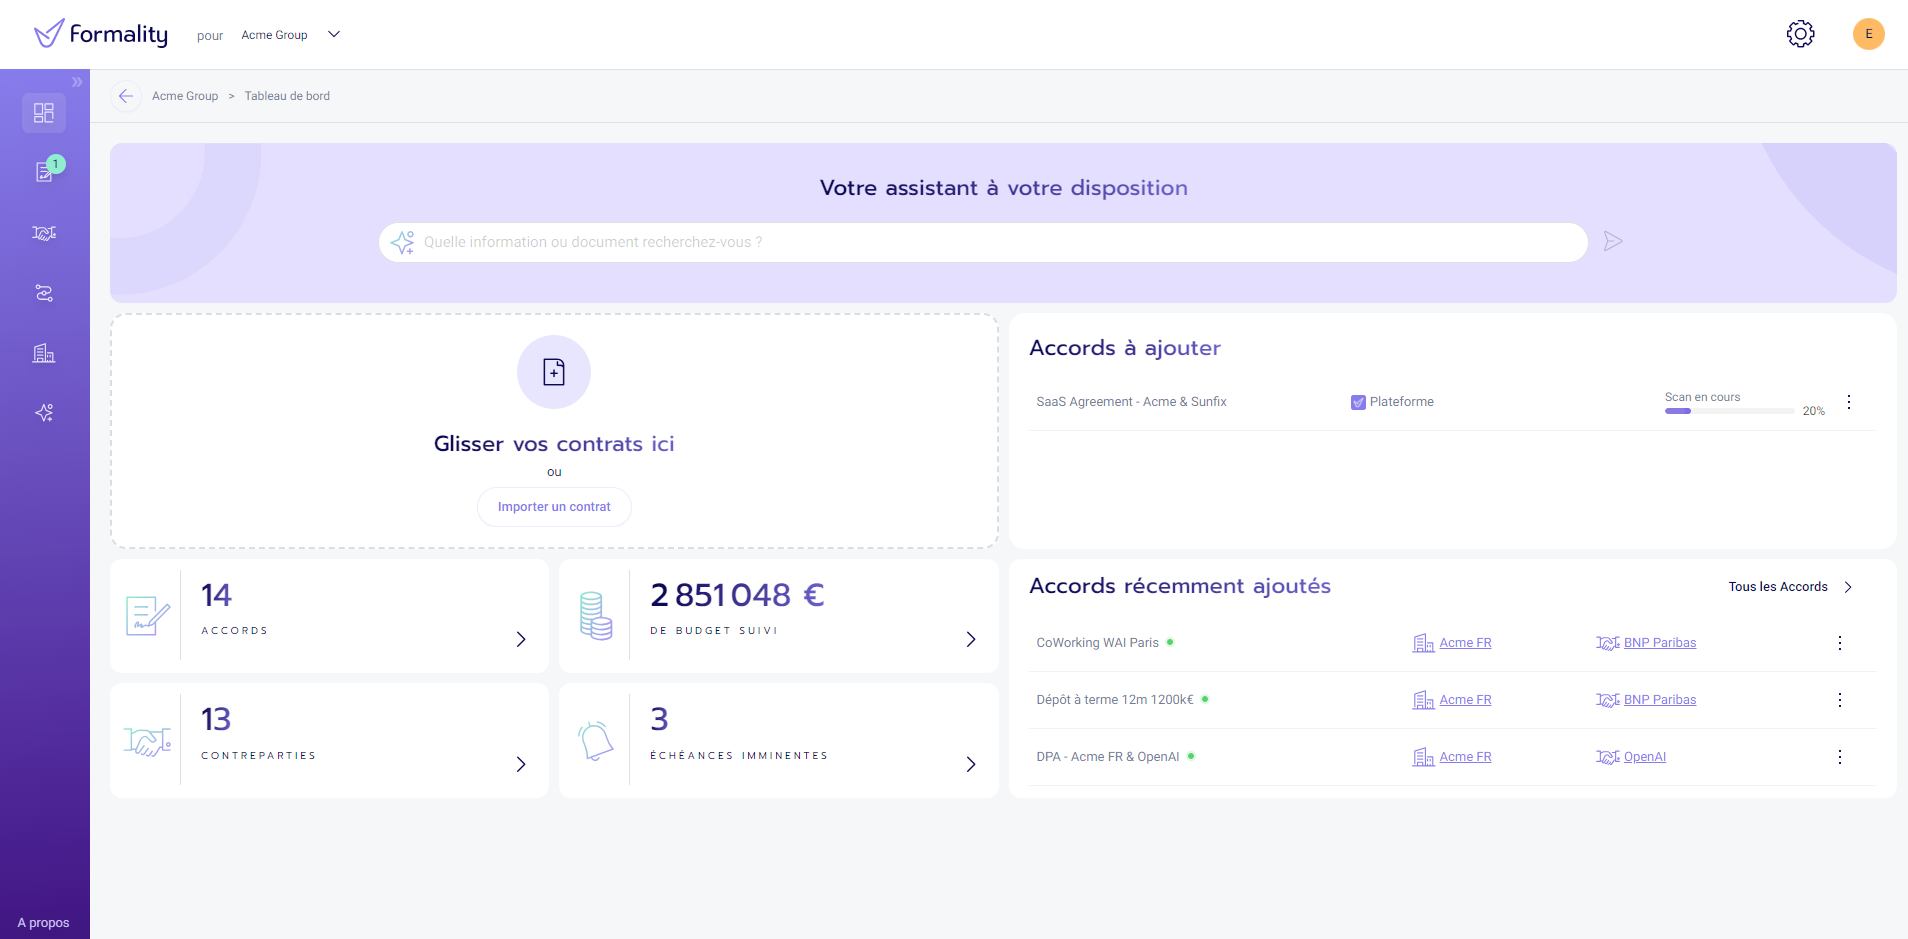Open options menu for CoWorking WAI Paris
Viewport: 1908px width, 939px height.
click(x=1839, y=643)
